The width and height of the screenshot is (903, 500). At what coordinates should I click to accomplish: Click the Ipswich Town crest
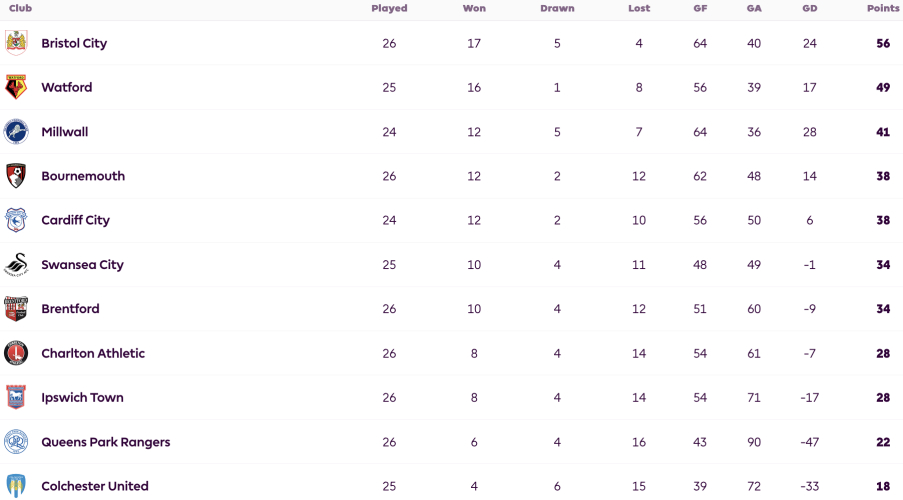(x=16, y=397)
